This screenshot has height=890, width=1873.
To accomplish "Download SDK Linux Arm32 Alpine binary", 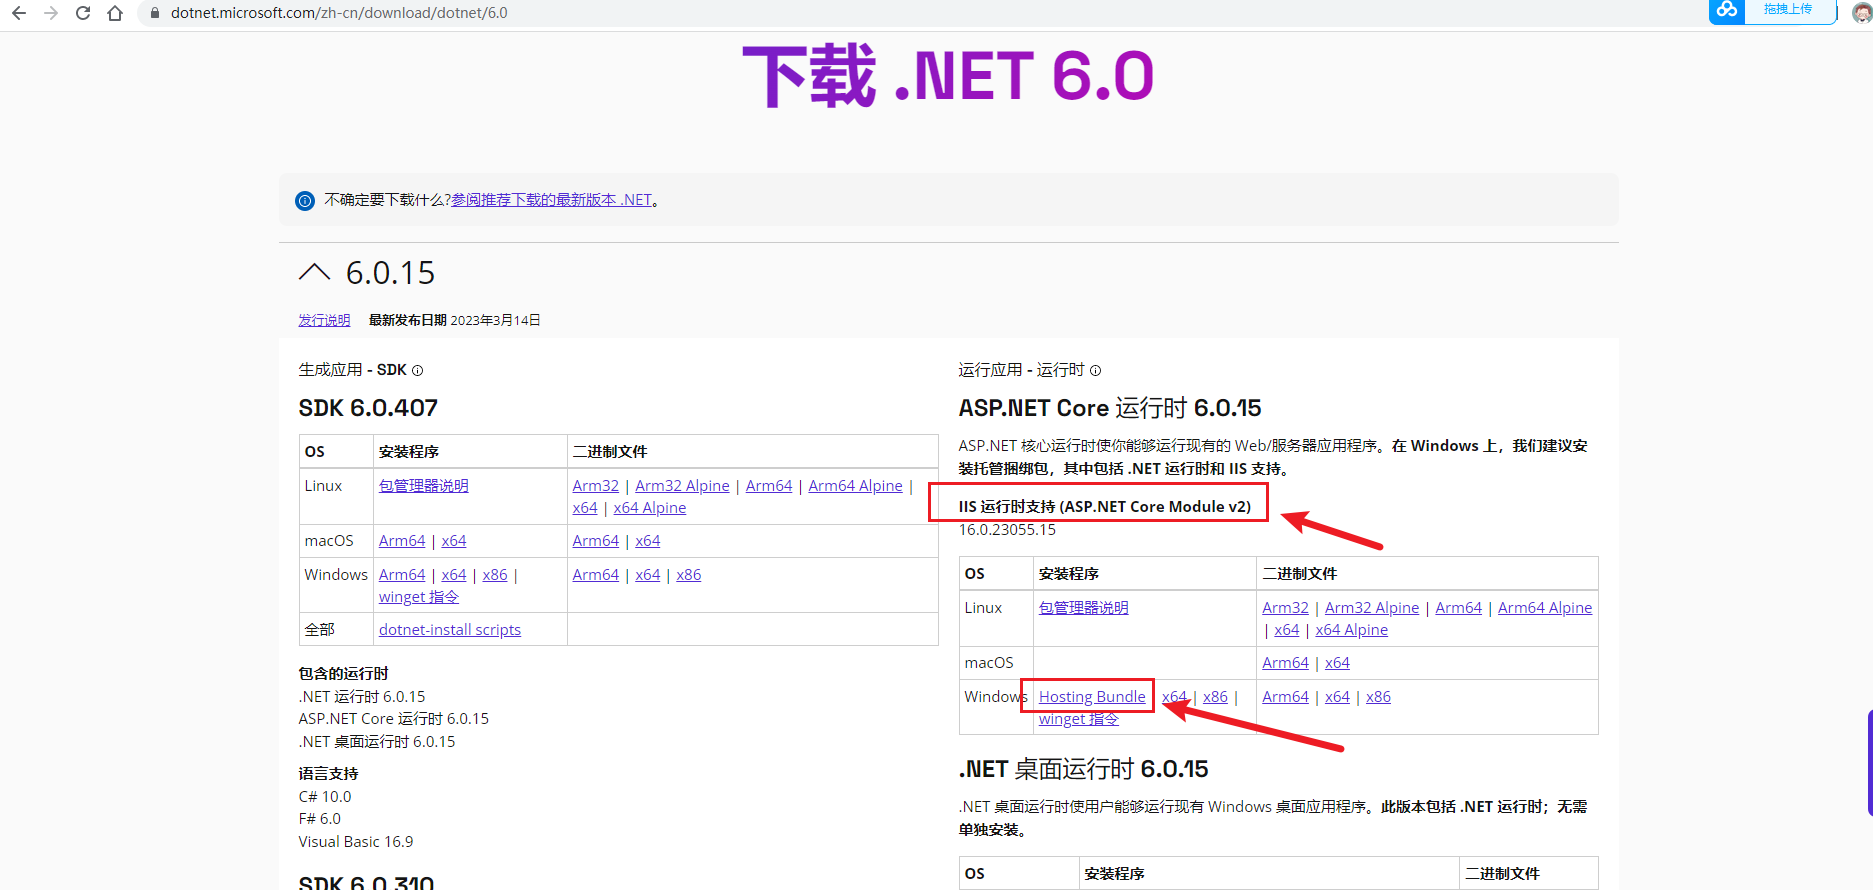I will coord(682,486).
